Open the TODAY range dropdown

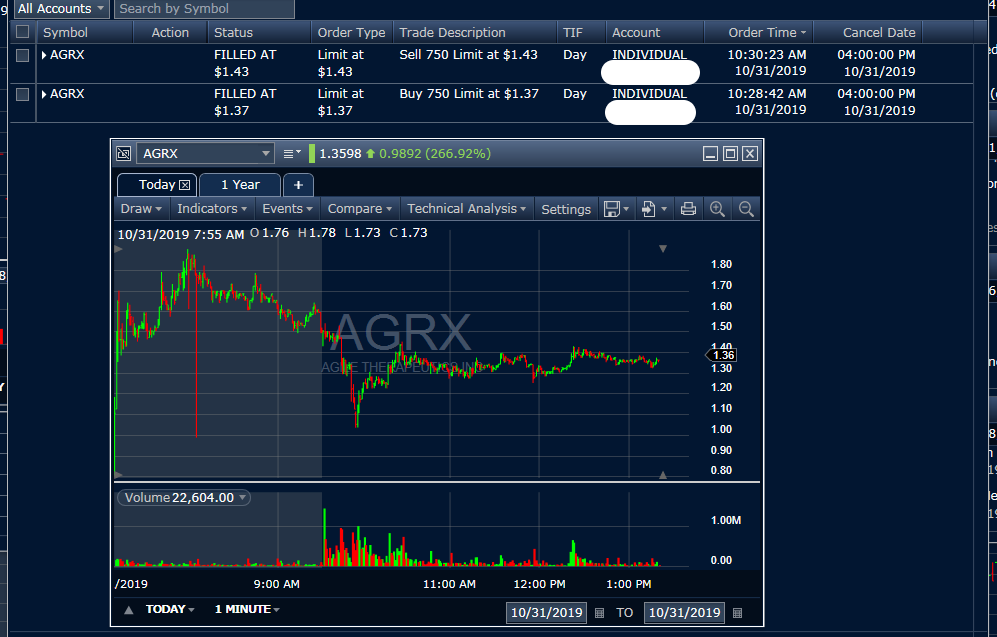170,609
